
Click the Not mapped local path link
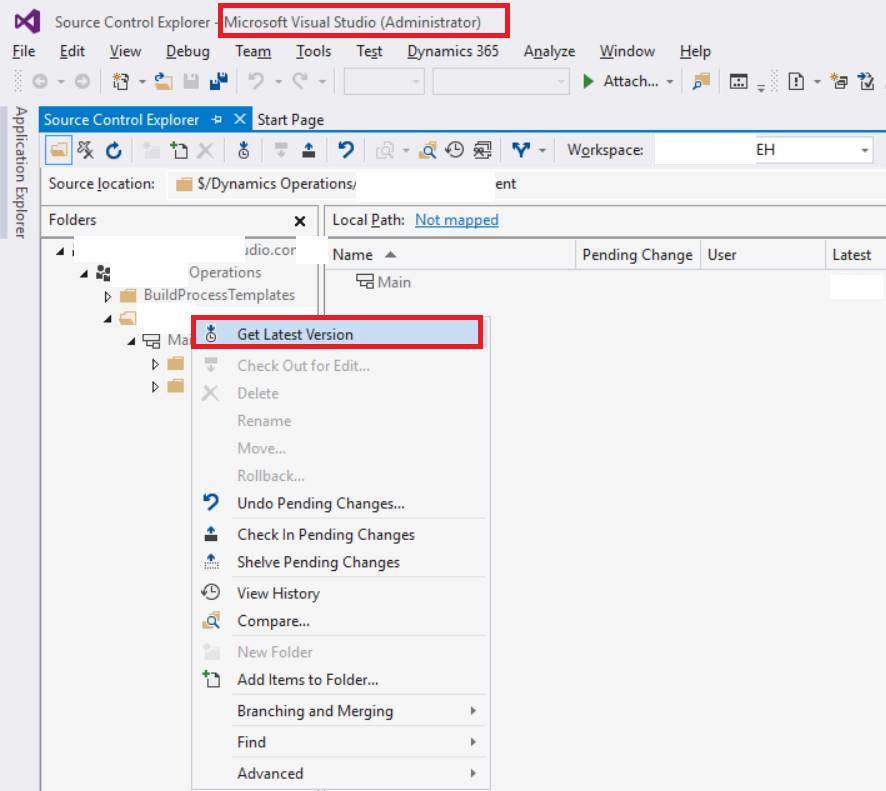point(456,220)
